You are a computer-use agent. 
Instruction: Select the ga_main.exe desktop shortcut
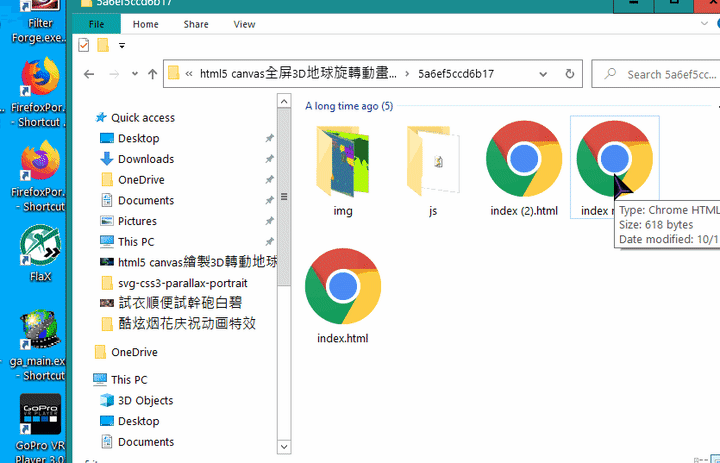pos(39,345)
